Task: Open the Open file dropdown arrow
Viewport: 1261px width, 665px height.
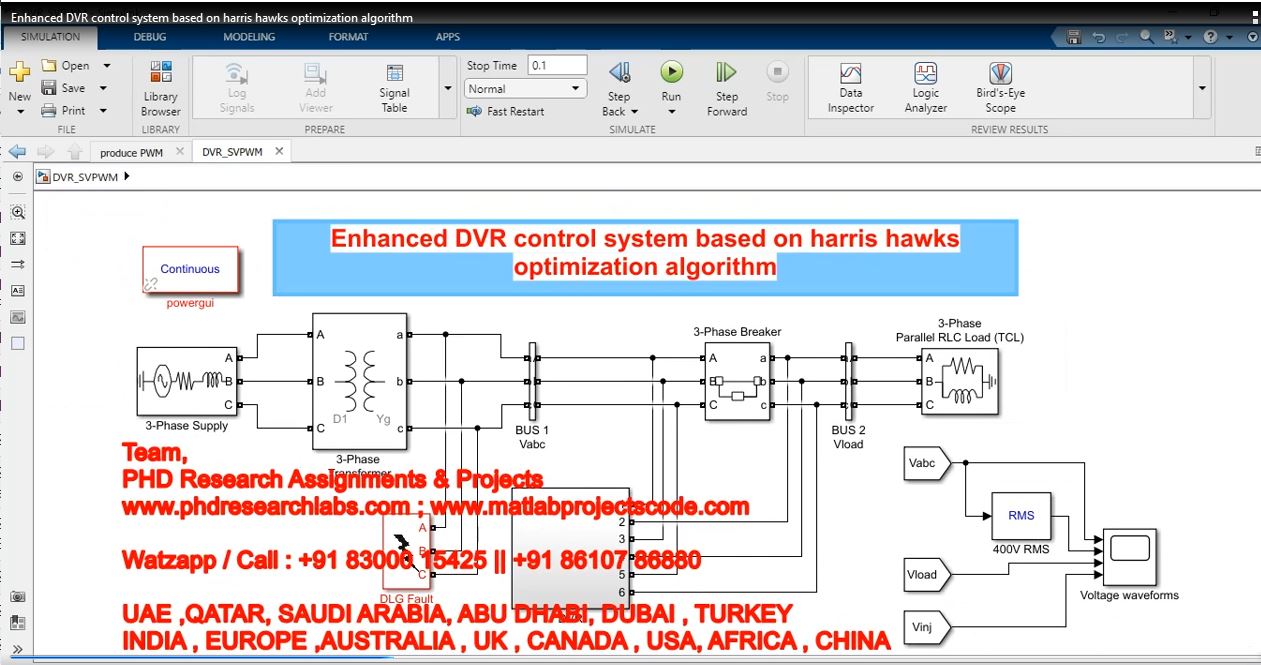Action: coord(106,66)
